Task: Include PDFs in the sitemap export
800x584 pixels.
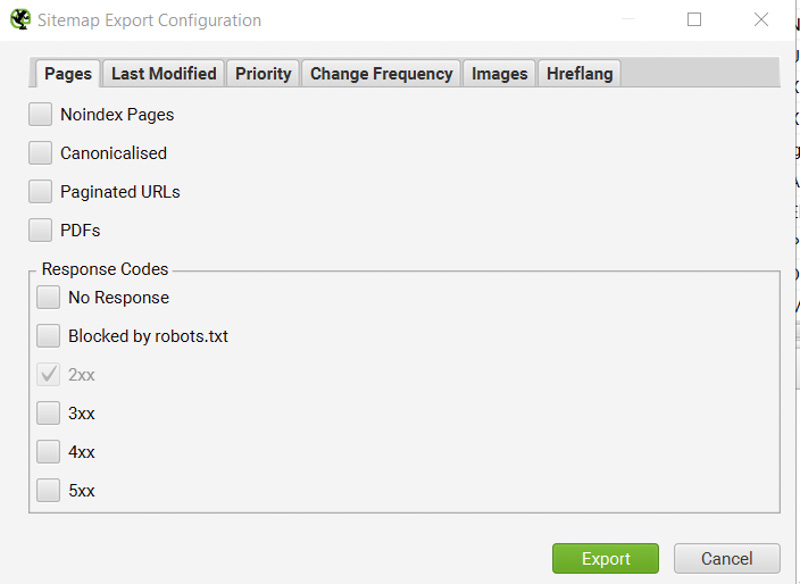Action: pyautogui.click(x=40, y=229)
